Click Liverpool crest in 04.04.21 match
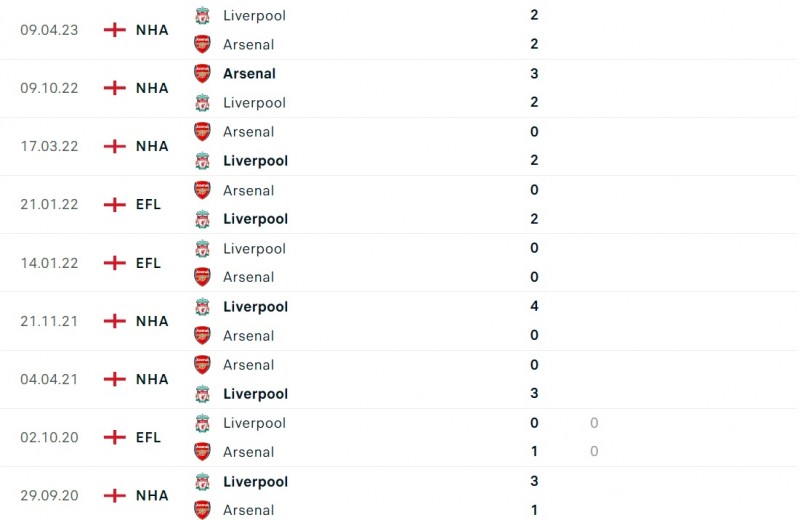 point(202,394)
